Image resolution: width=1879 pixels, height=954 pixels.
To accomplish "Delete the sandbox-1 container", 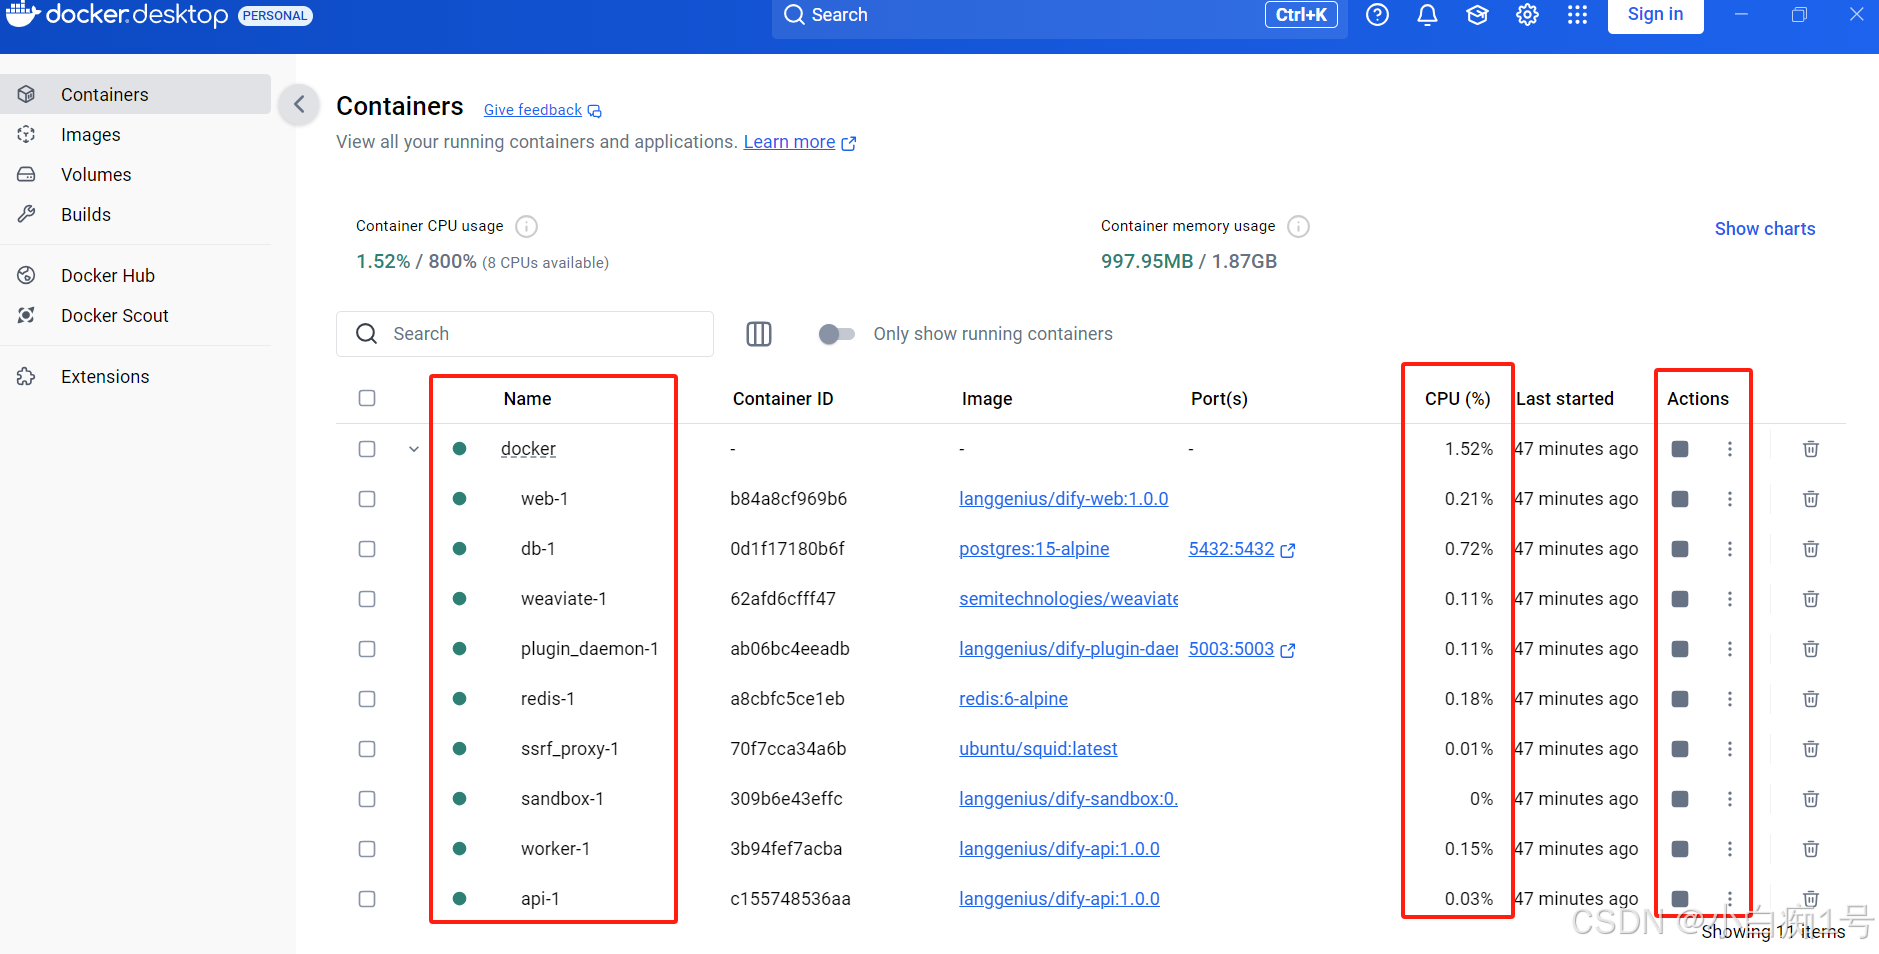I will pos(1810,799).
